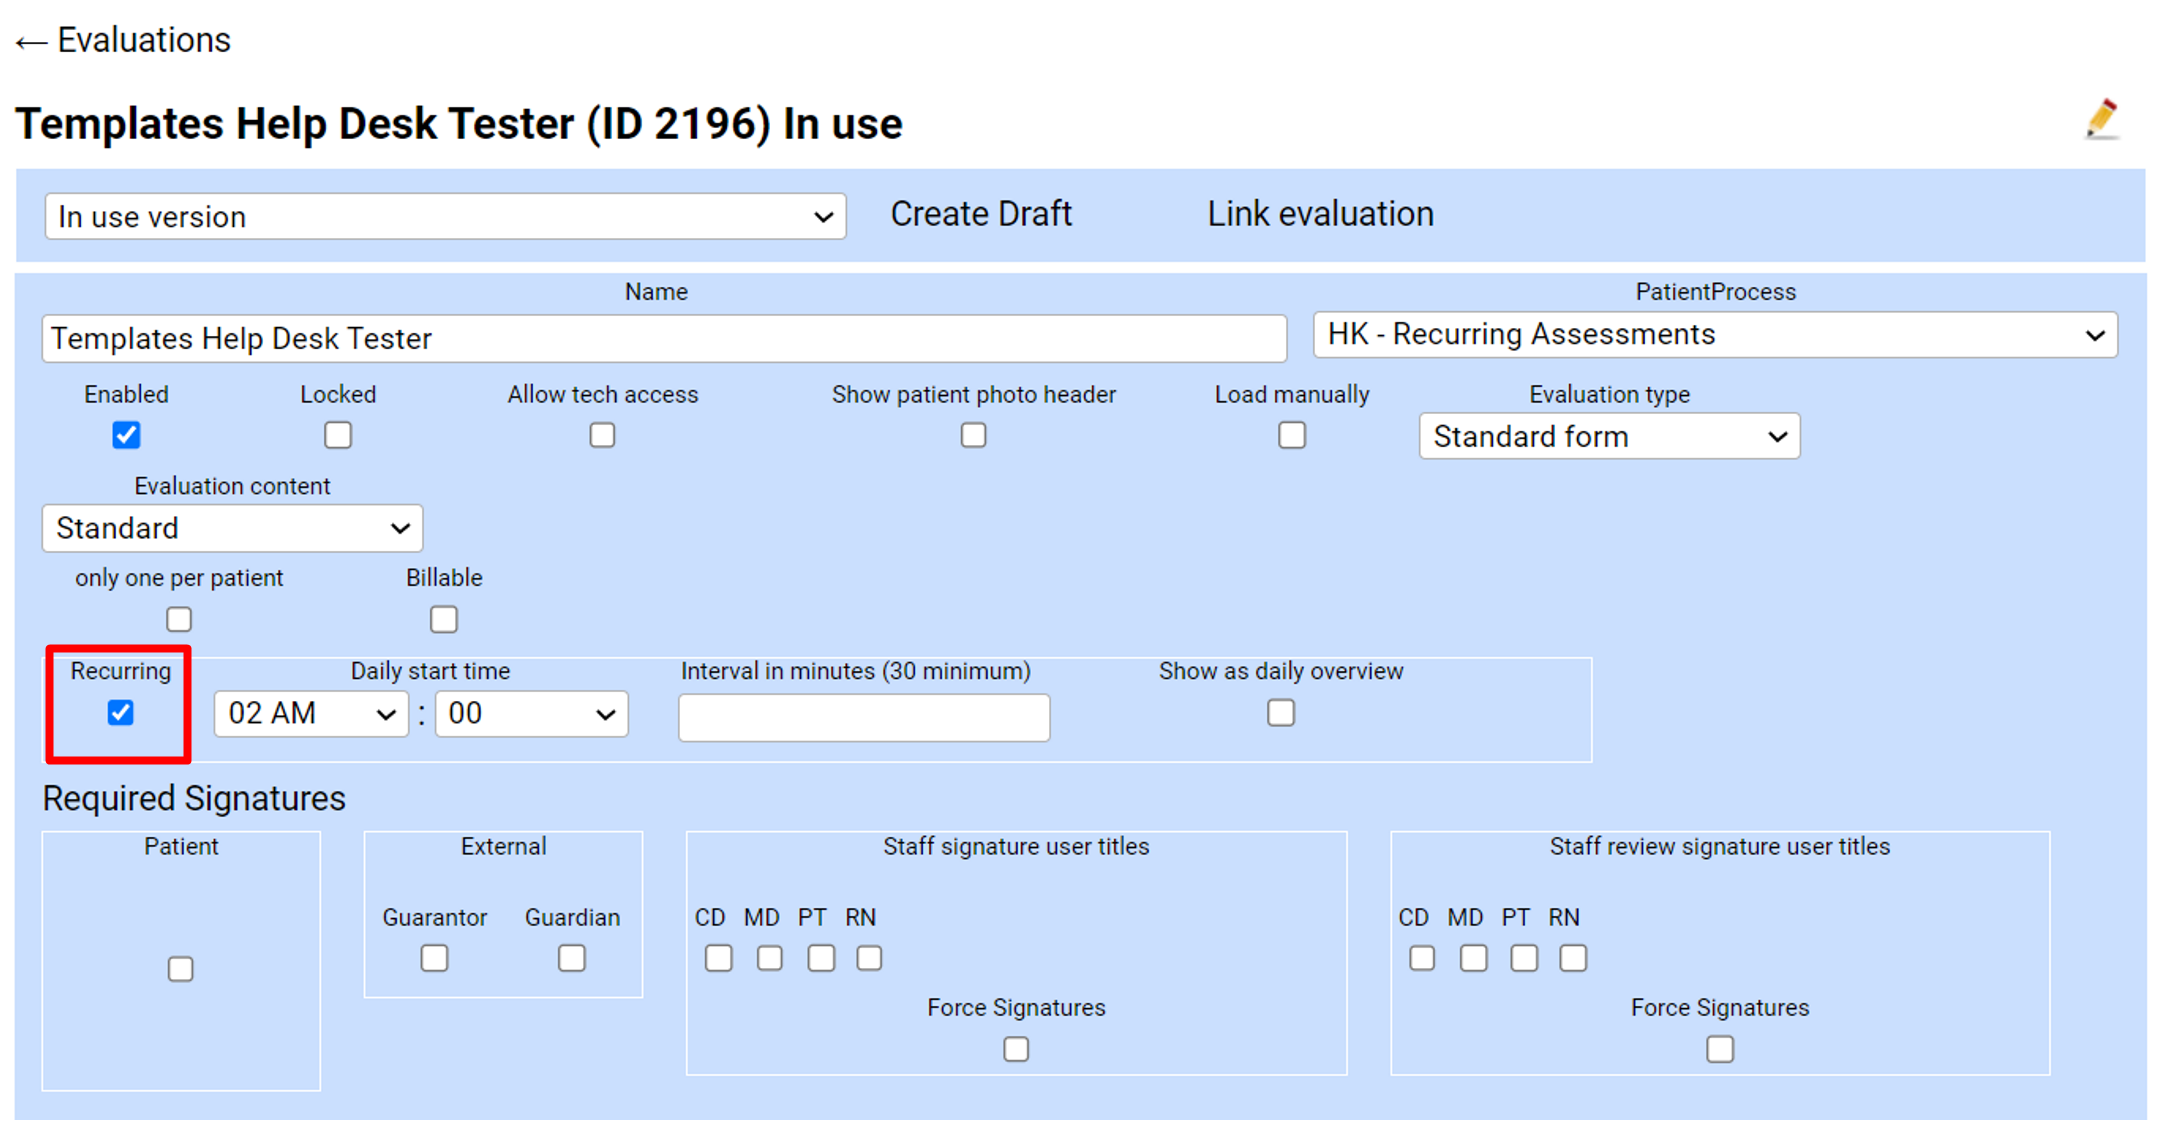
Task: Open the Evaluation content dropdown
Action: click(x=231, y=528)
